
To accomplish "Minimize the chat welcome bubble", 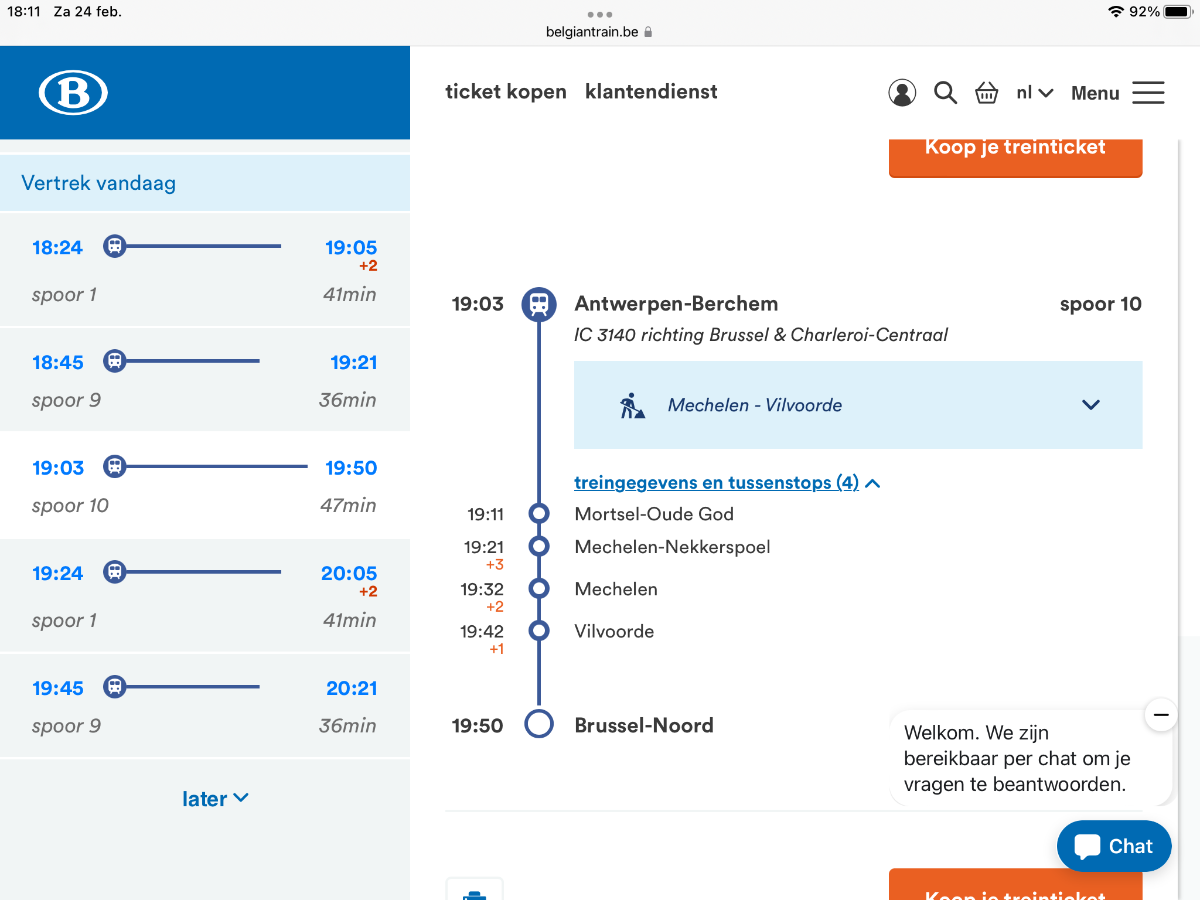I will 1160,715.
